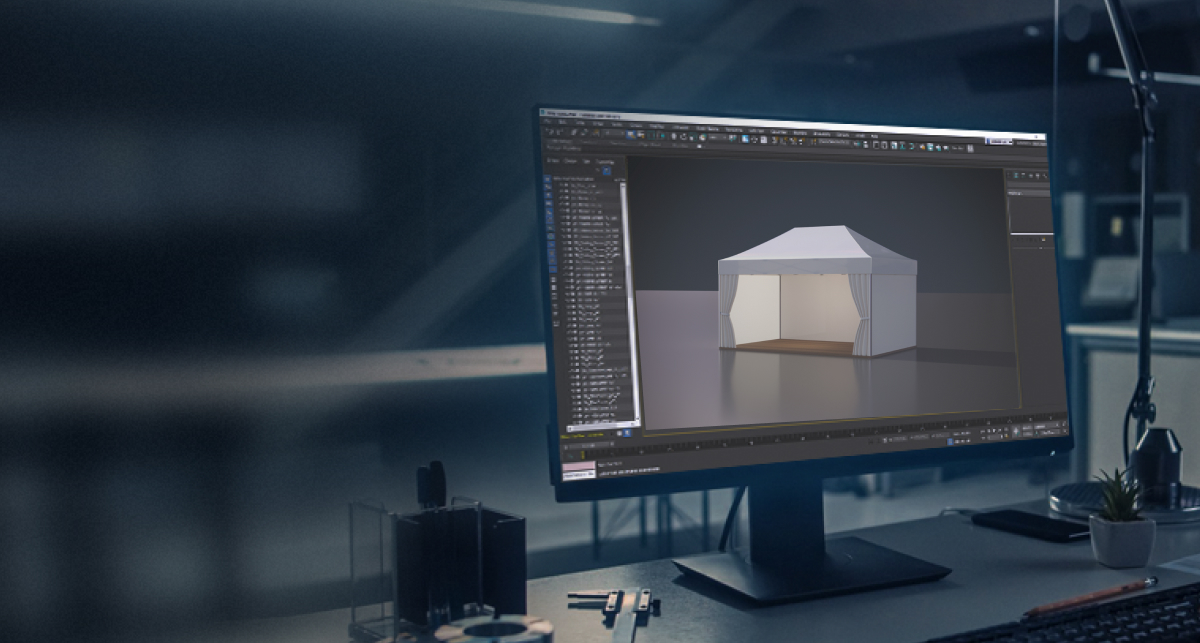Click the Redo arrow on the main toolbar
Screen dimensions: 1200x643
[x=560, y=131]
